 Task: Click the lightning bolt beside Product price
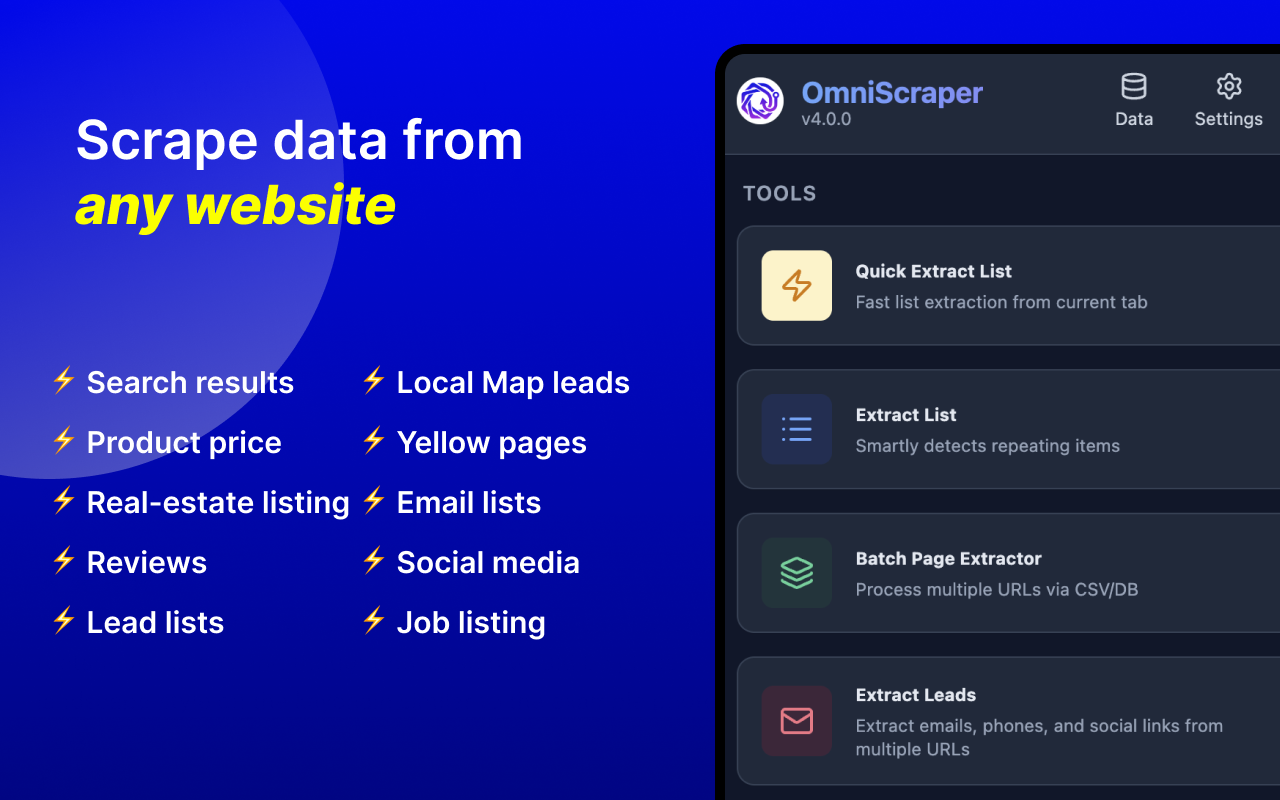click(64, 441)
